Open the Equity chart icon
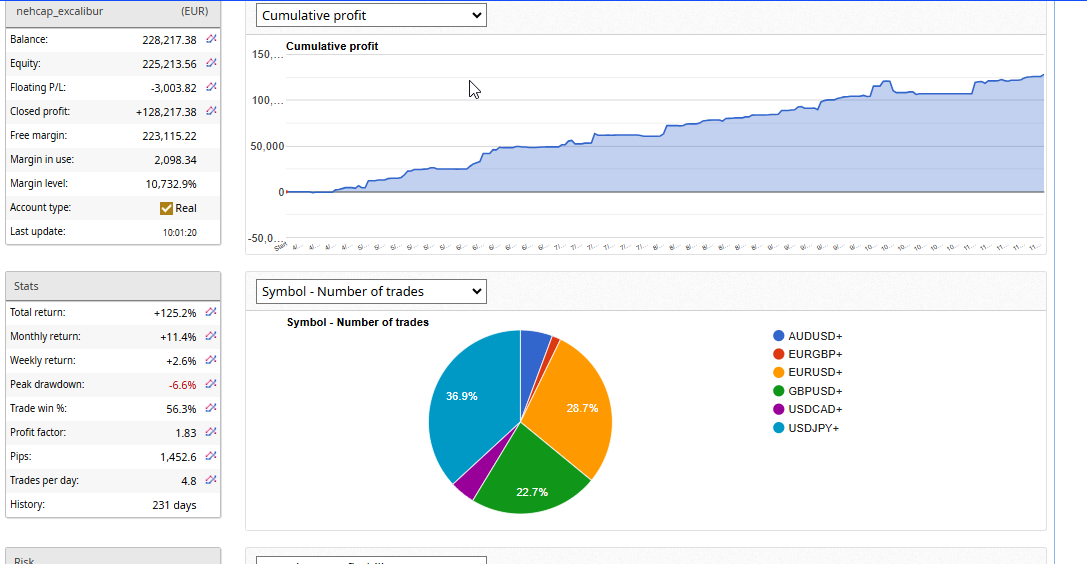The width and height of the screenshot is (1087, 564). [211, 63]
